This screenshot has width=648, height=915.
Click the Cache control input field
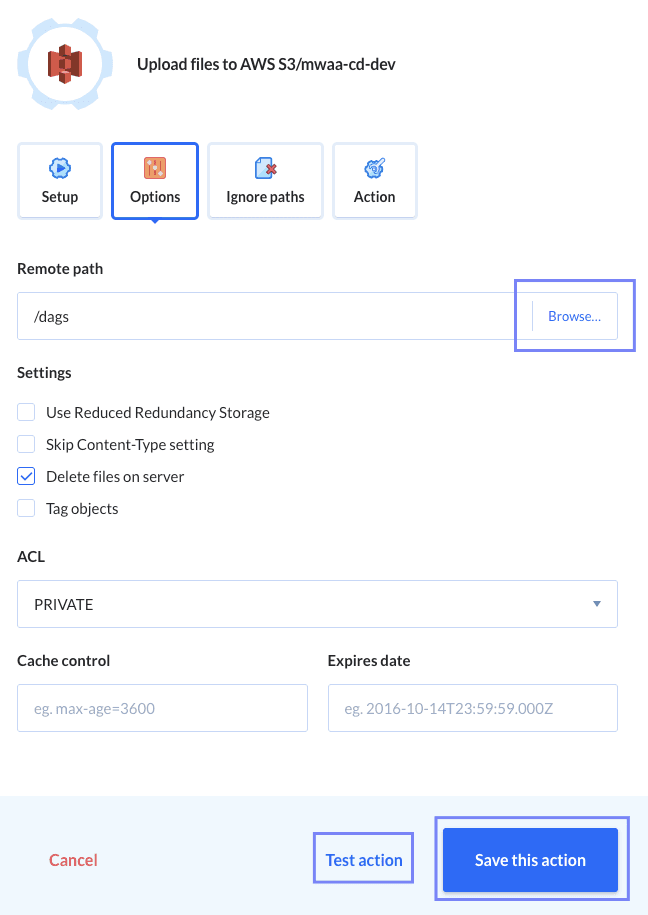pos(162,708)
